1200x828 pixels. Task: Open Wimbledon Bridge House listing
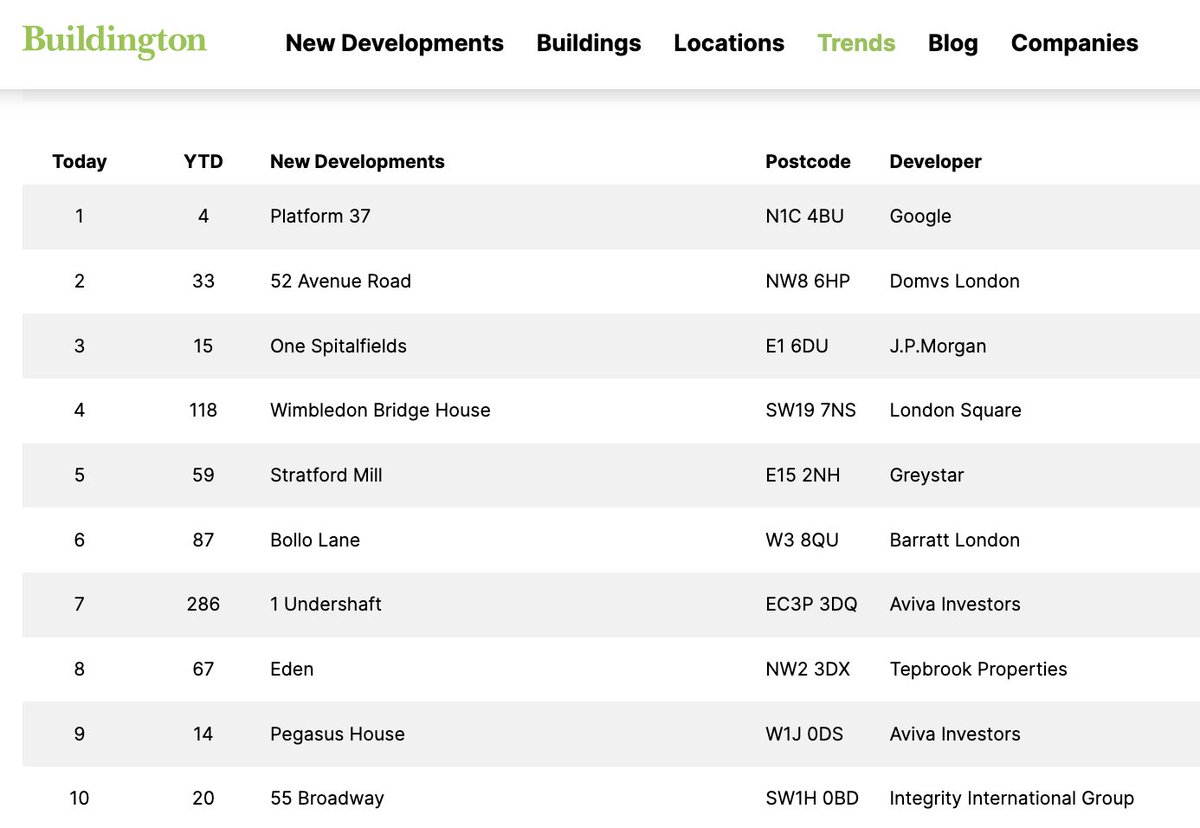(380, 410)
